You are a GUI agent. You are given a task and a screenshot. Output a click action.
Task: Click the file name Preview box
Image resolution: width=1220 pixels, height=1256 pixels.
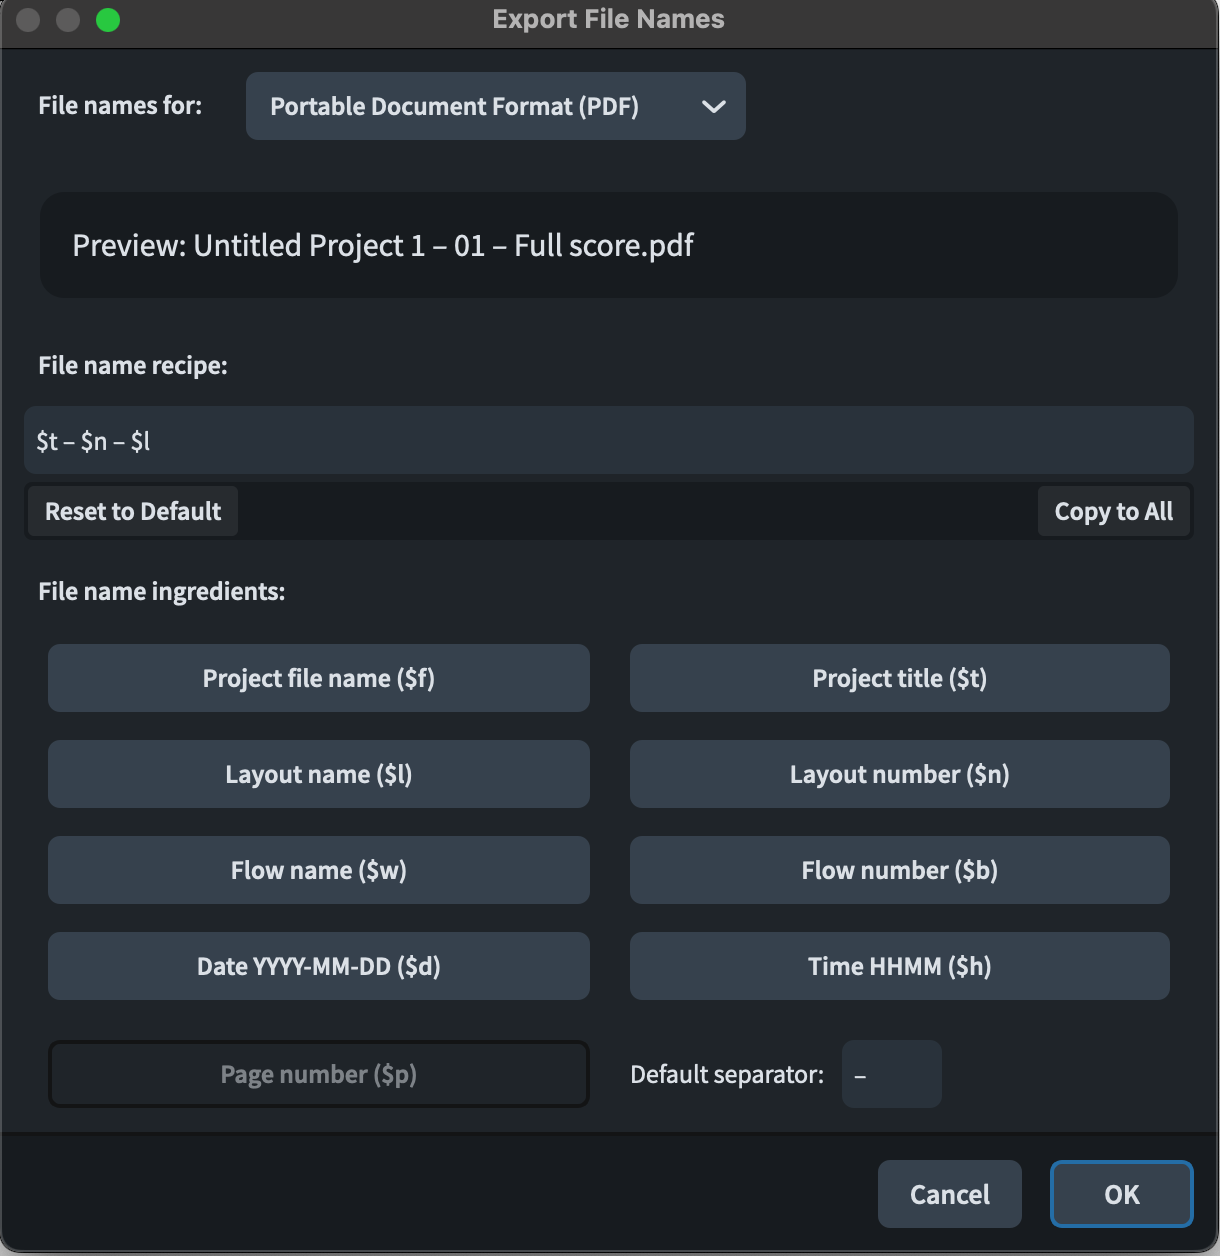coord(608,245)
